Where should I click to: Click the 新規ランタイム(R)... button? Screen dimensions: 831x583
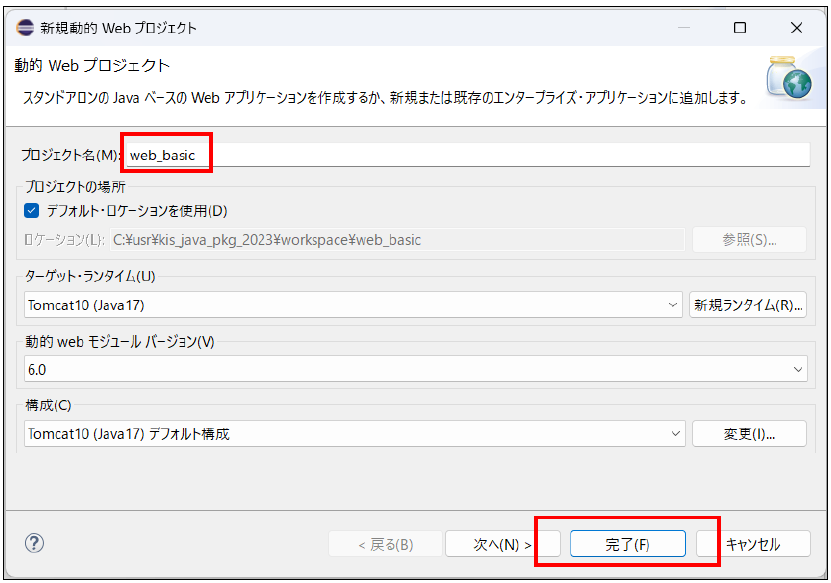point(748,305)
